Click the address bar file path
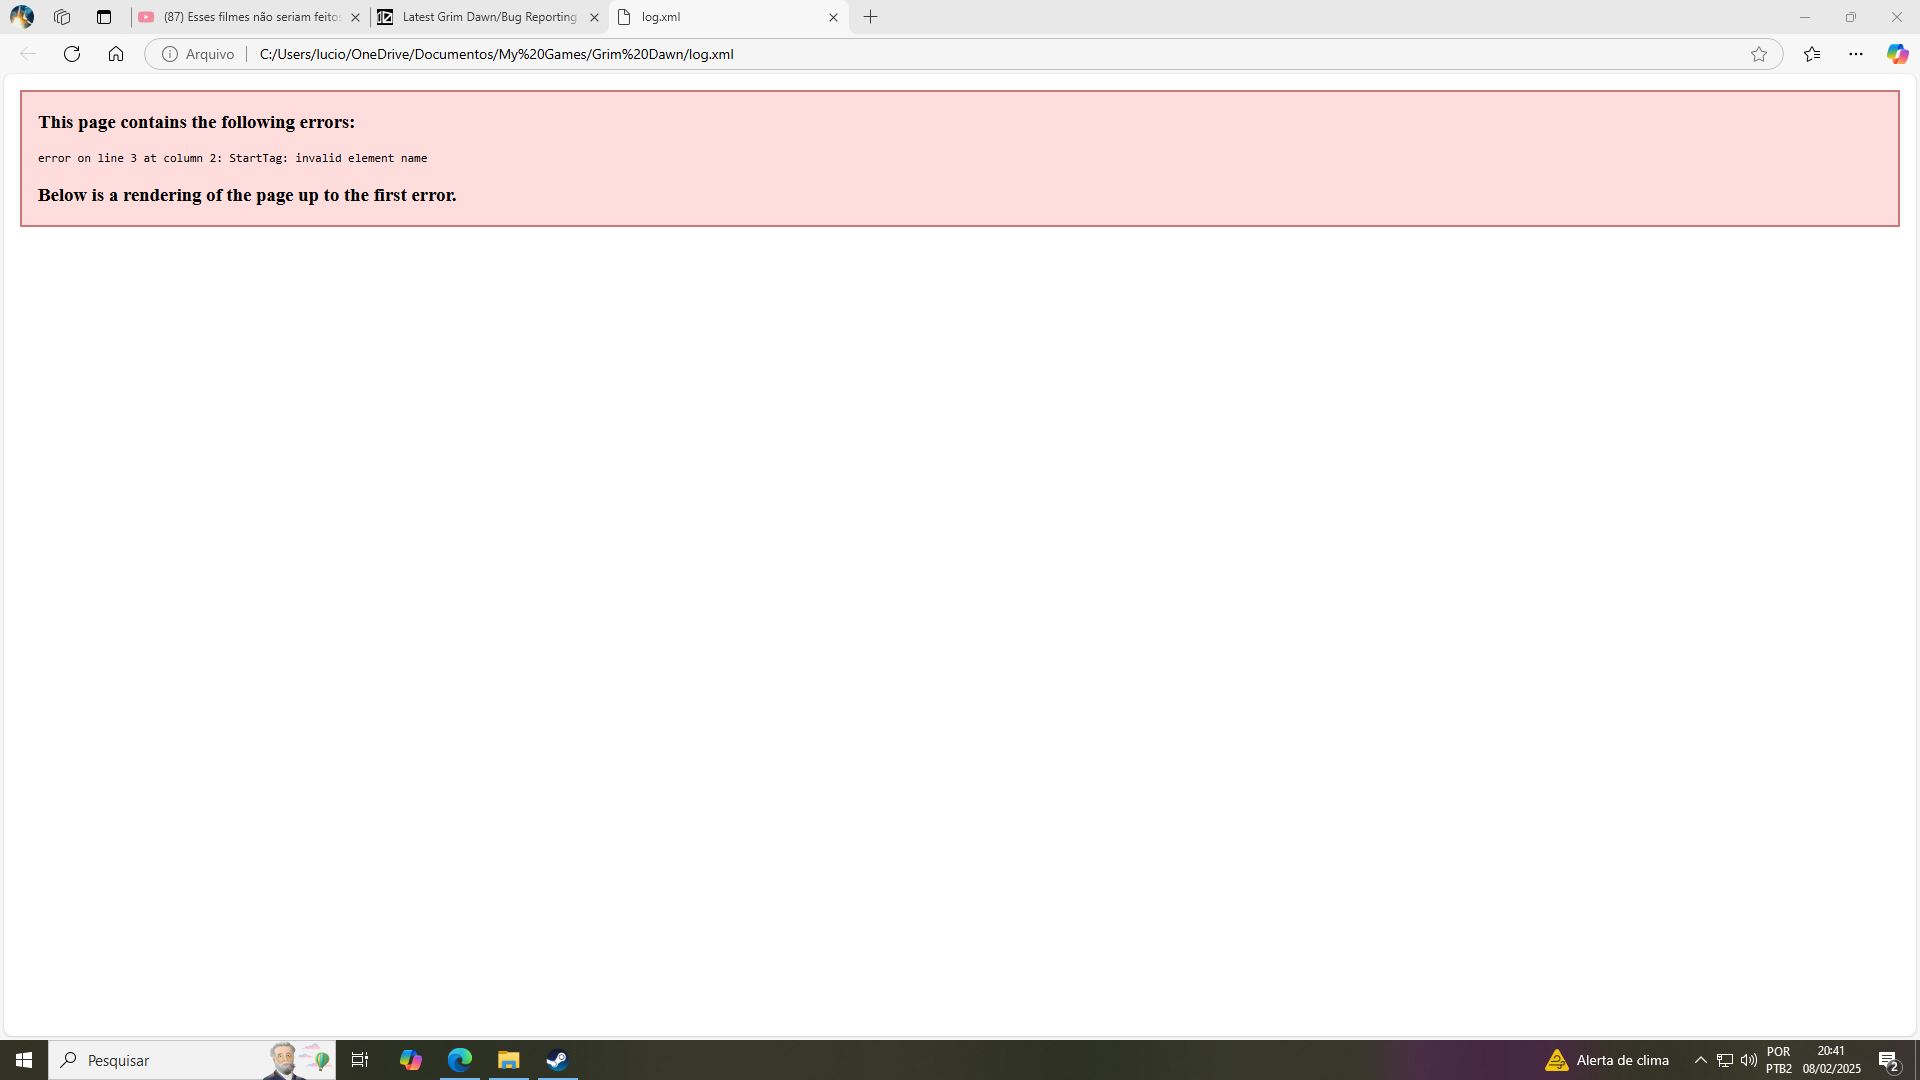Viewport: 1920px width, 1080px height. 497,54
